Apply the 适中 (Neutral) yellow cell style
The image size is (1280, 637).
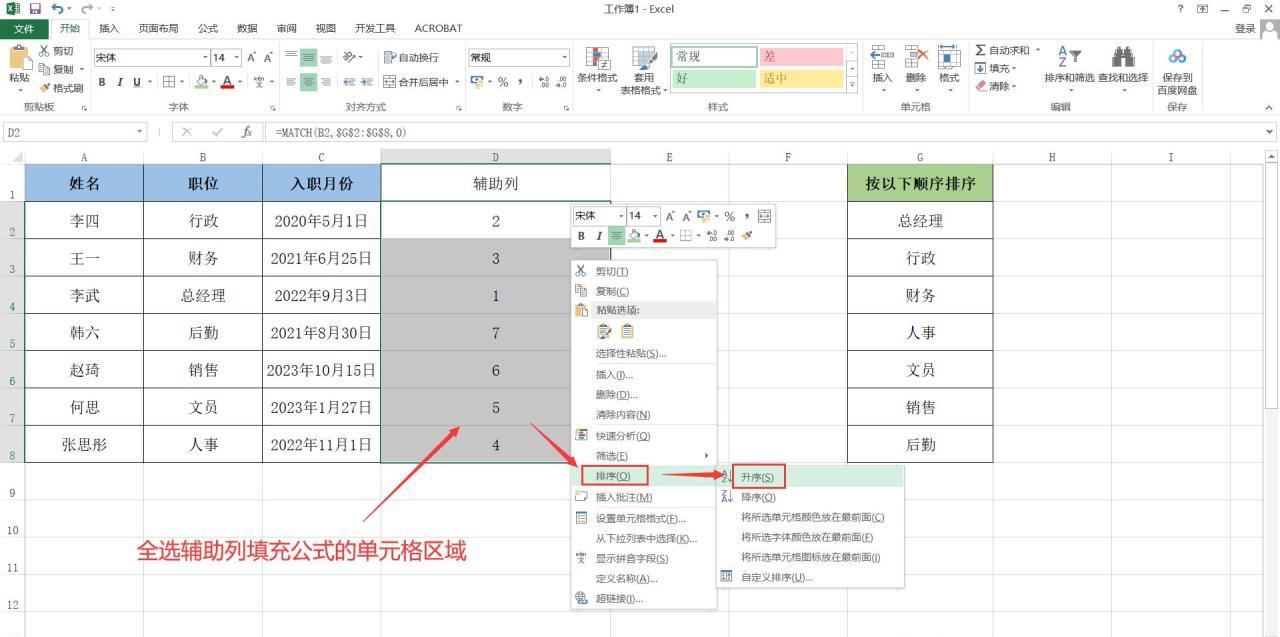point(800,78)
